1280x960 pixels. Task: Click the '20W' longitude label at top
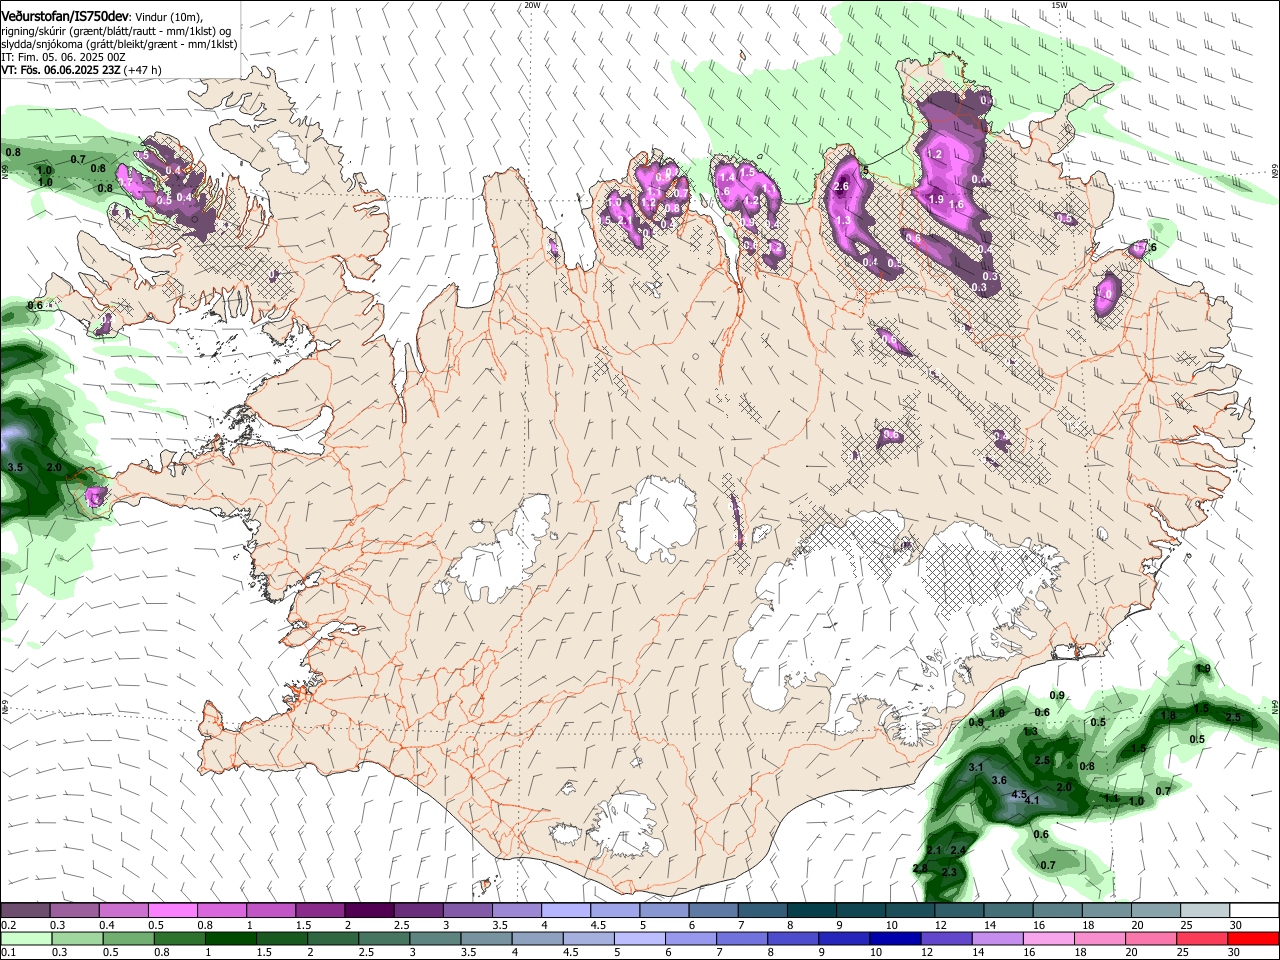point(532,5)
